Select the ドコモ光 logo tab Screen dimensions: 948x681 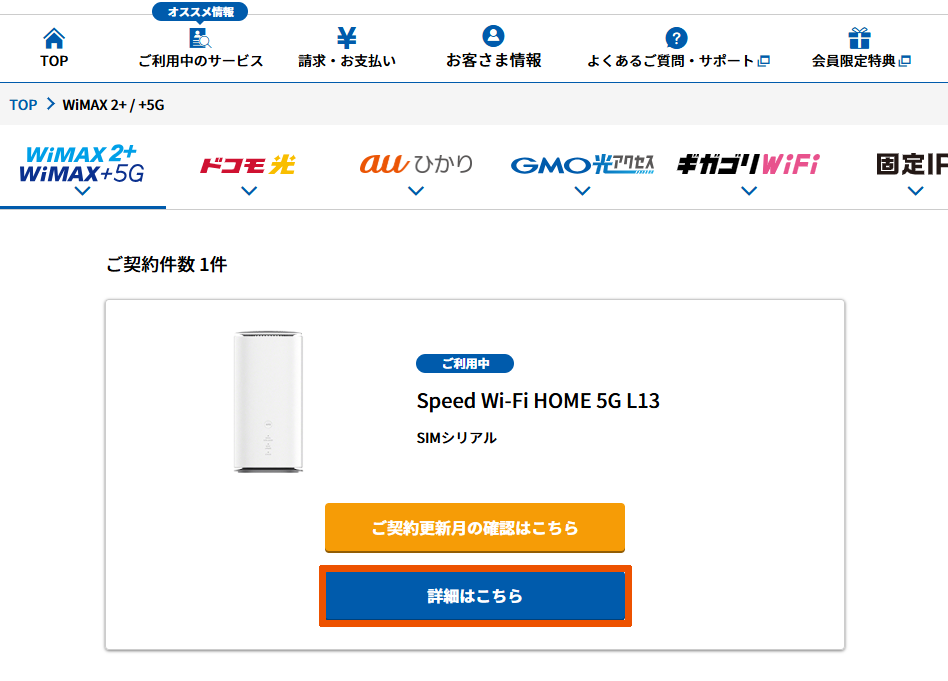pos(248,164)
